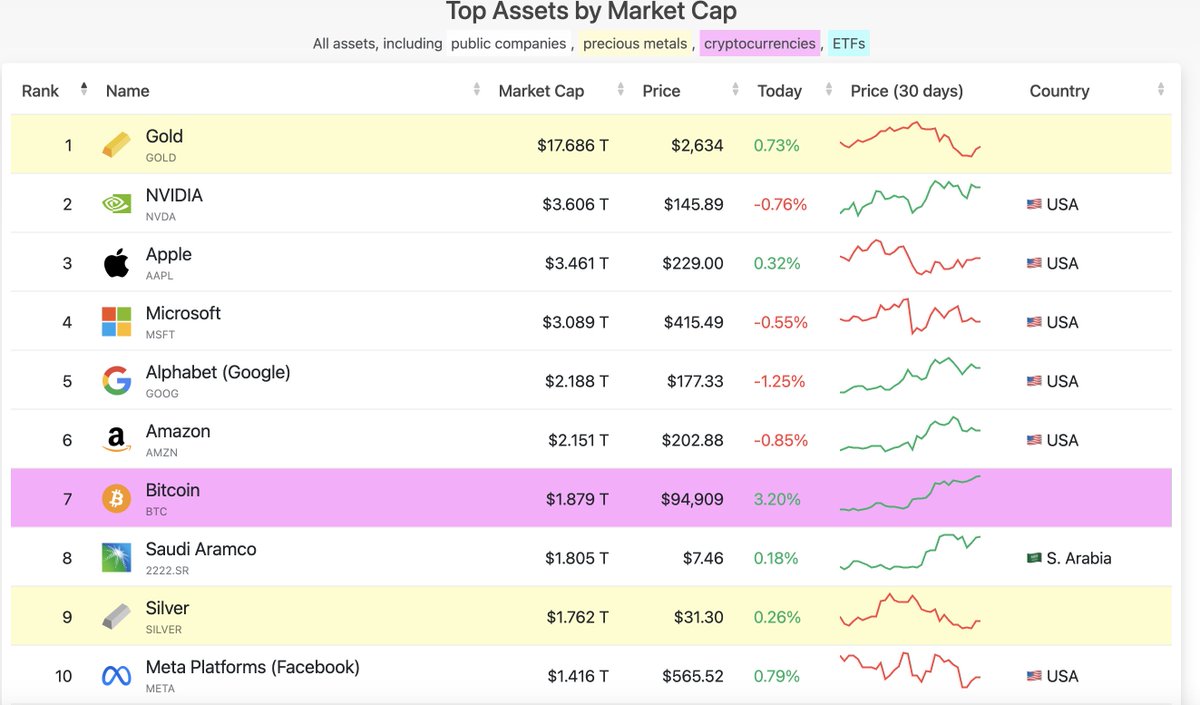Click the Bitcoin coin icon

point(116,498)
